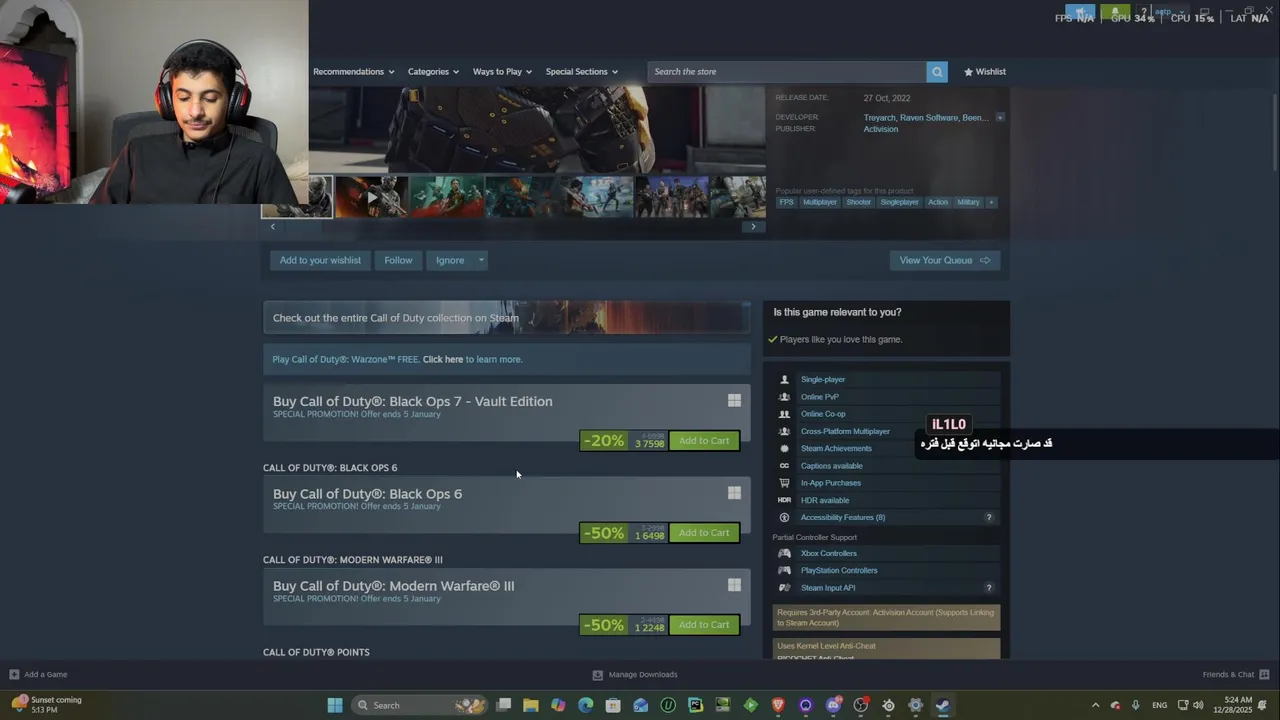Click the Windows Start button
Viewport: 1280px width, 720px height.
tap(335, 705)
